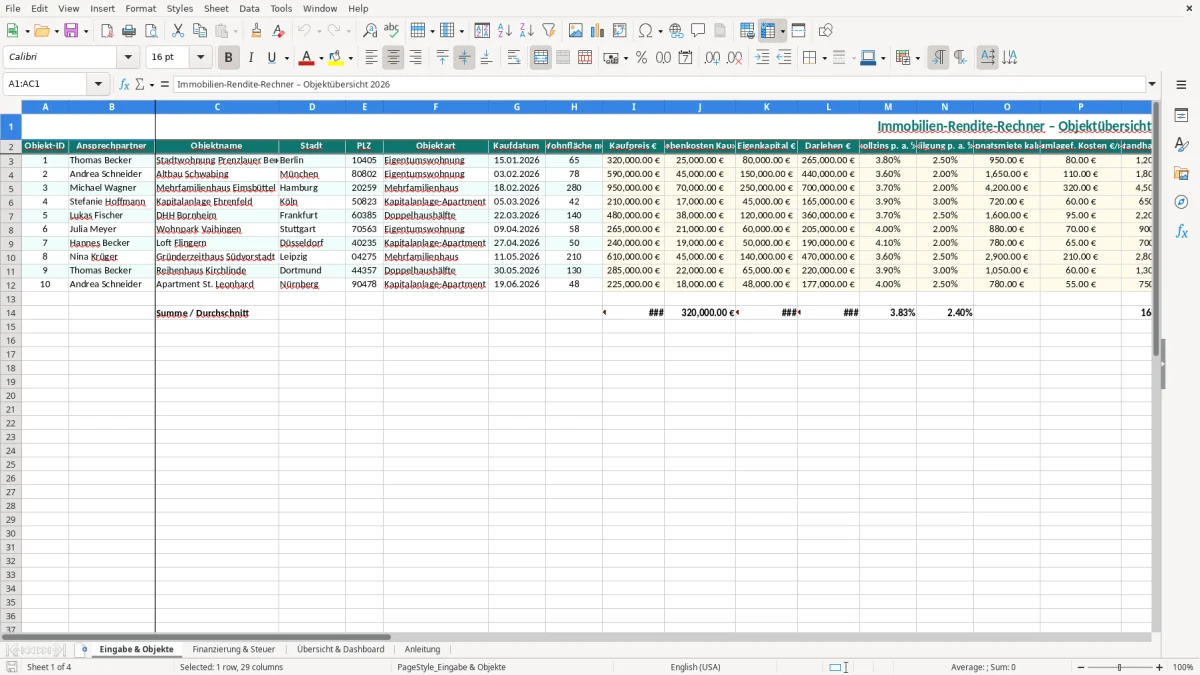The image size is (1200, 675).
Task: Open the borders dropdown arrow
Action: tap(823, 58)
